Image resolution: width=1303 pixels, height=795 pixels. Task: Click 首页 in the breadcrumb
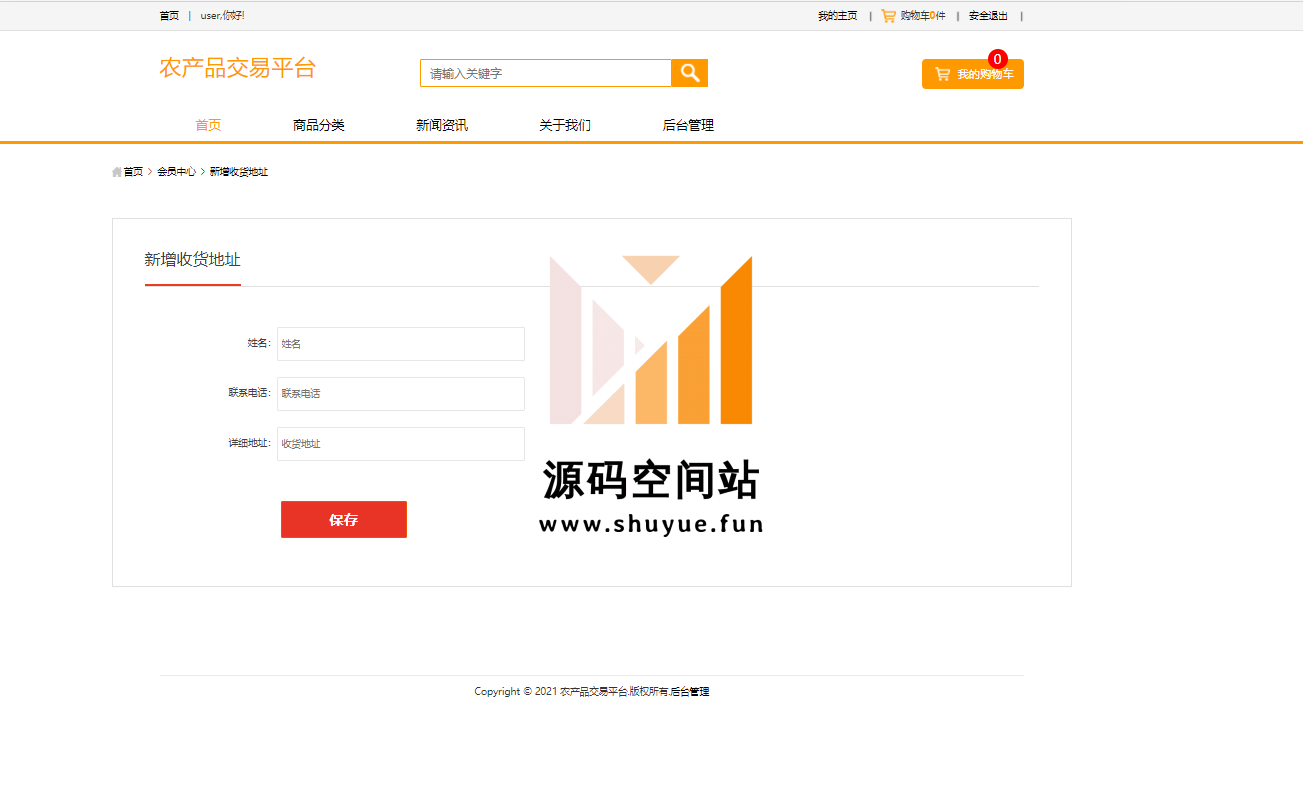pos(133,172)
